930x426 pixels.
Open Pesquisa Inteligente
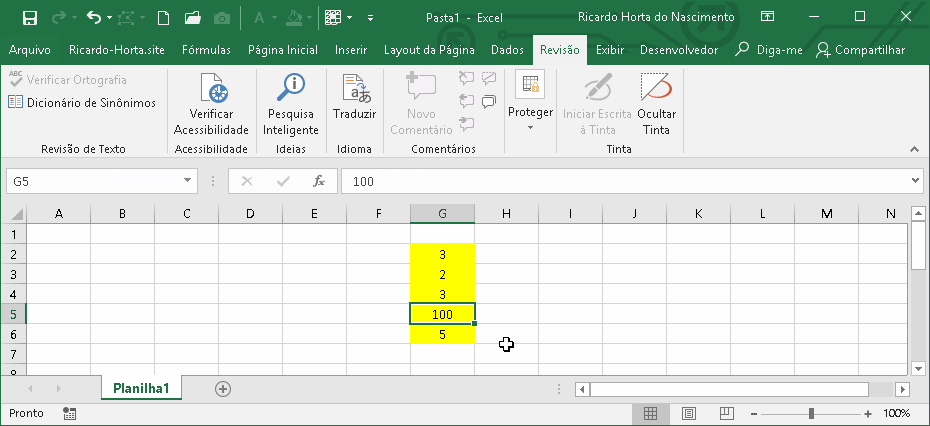click(291, 104)
